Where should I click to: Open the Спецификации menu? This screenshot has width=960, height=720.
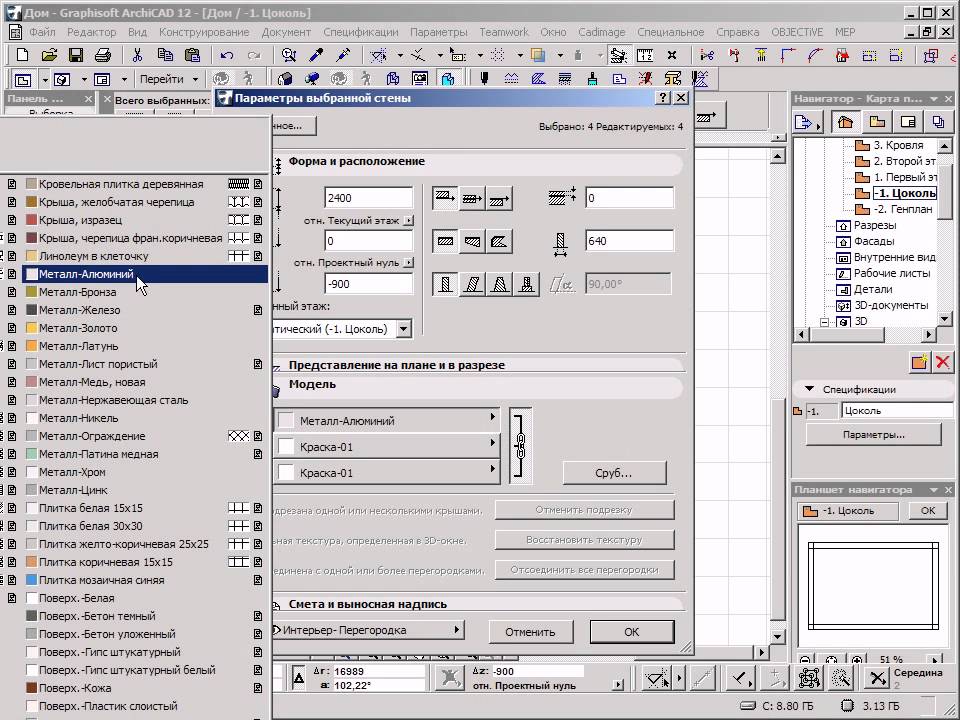click(361, 32)
